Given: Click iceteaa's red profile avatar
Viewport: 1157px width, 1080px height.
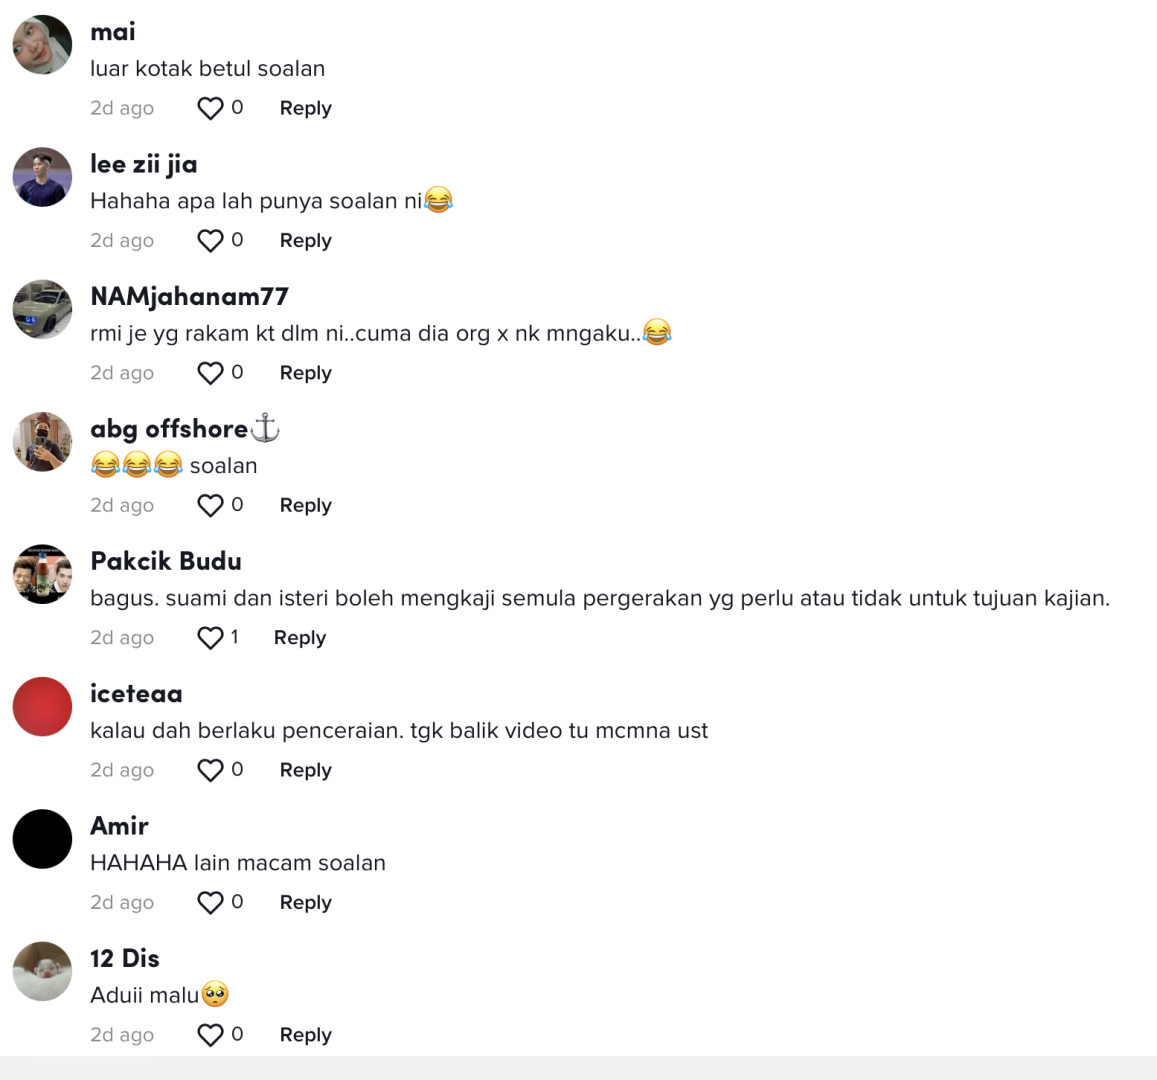Looking at the screenshot, I should [x=42, y=707].
